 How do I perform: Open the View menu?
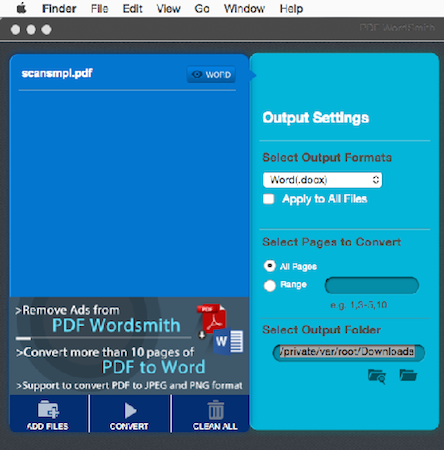coord(168,8)
